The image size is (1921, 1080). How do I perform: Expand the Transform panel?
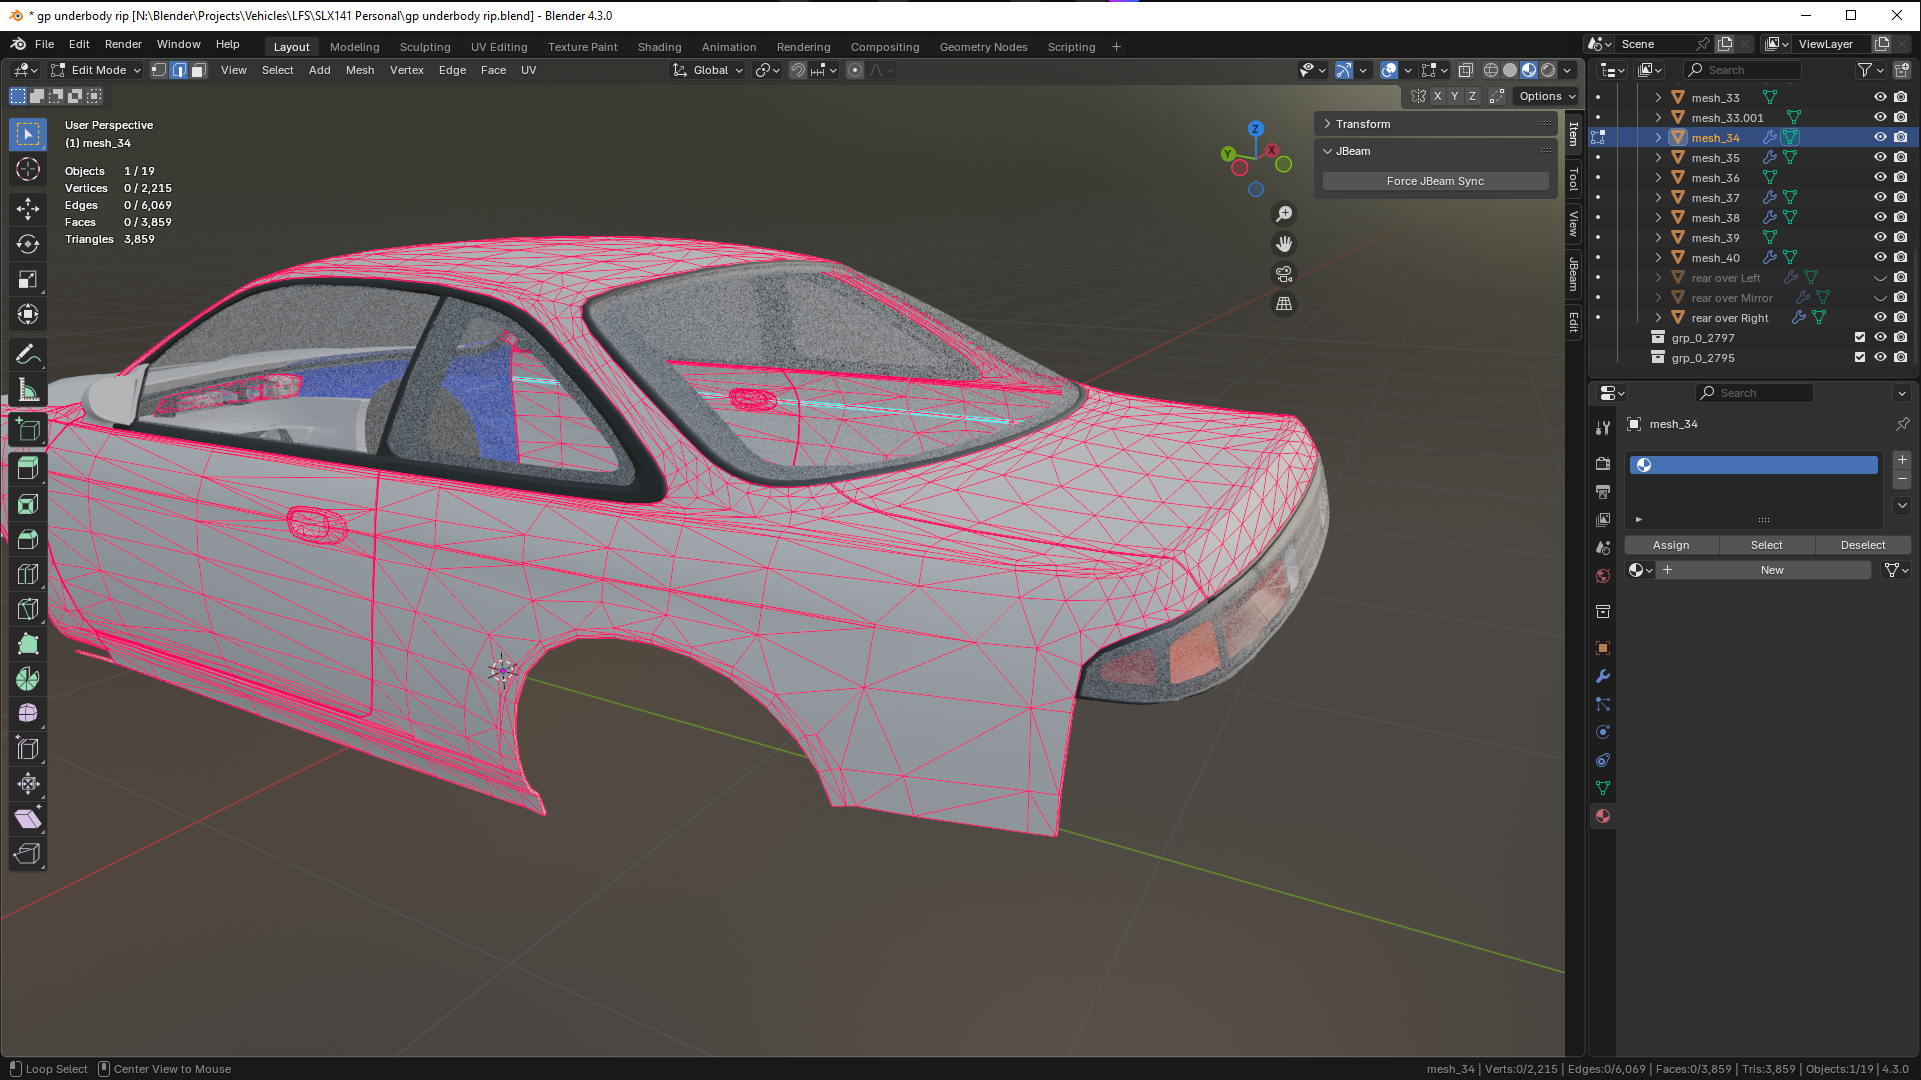pos(1363,124)
